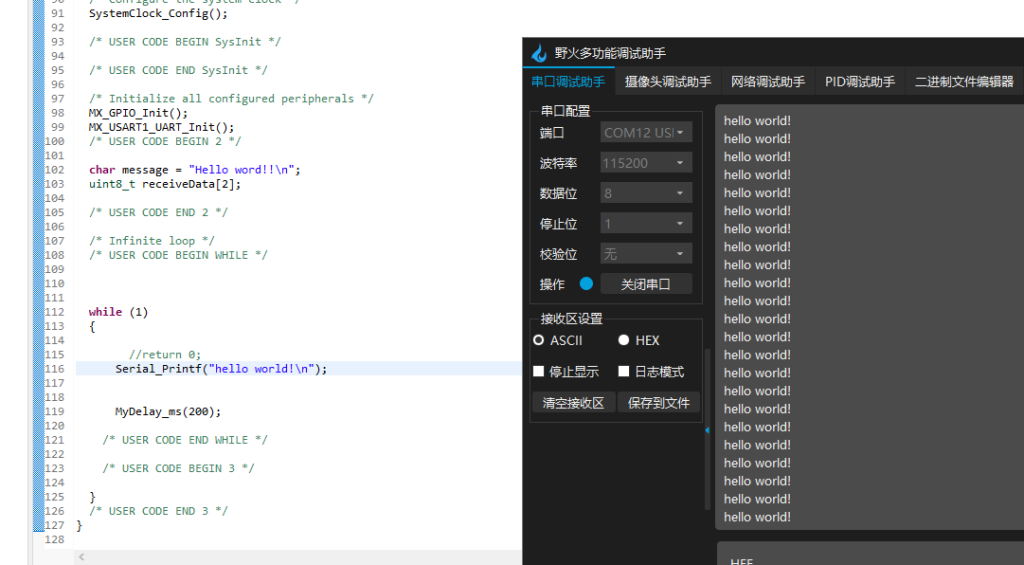Expand the 校验位 dropdown
The height and width of the screenshot is (565, 1024).
pyautogui.click(x=646, y=254)
